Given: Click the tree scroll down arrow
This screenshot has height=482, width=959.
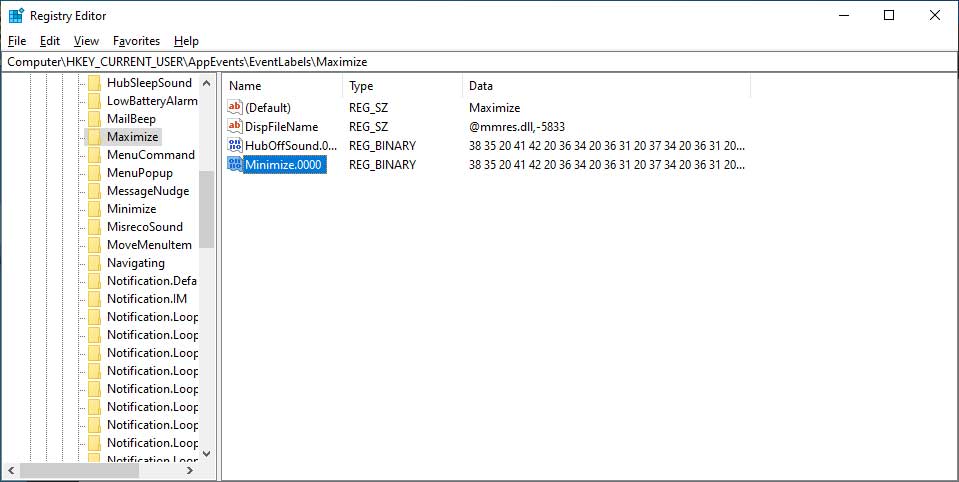Looking at the screenshot, I should [207, 454].
